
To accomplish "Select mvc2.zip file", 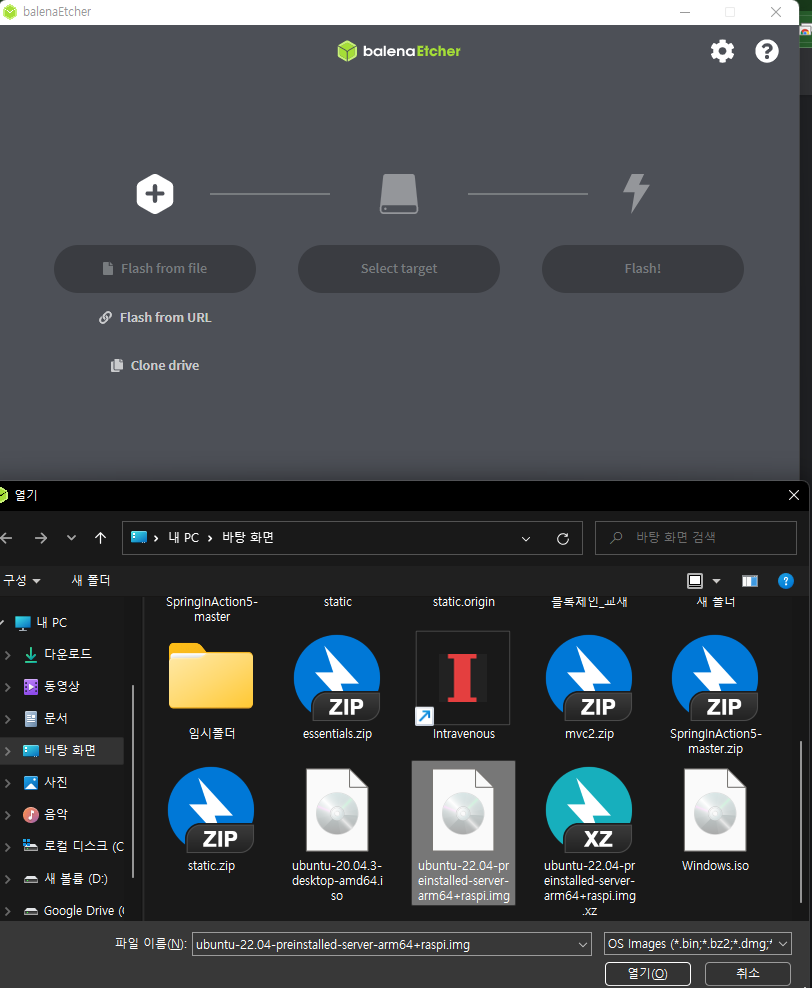I will [589, 688].
